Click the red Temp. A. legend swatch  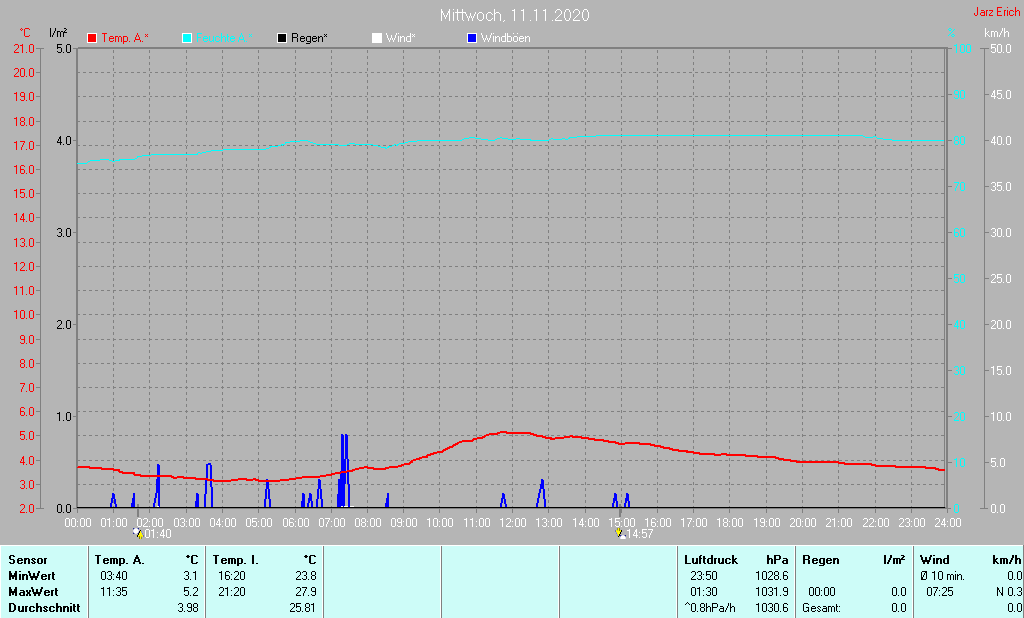tap(92, 38)
